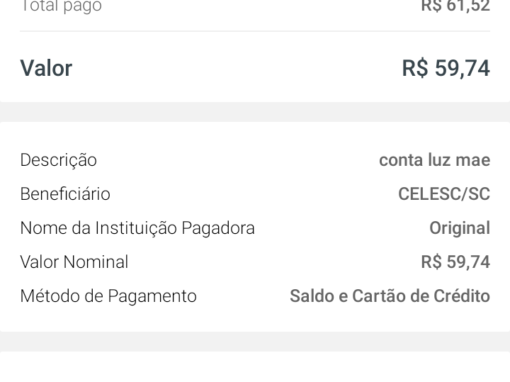Click the divider line under Total pago
Viewport: 510px width, 382px height.
click(255, 31)
